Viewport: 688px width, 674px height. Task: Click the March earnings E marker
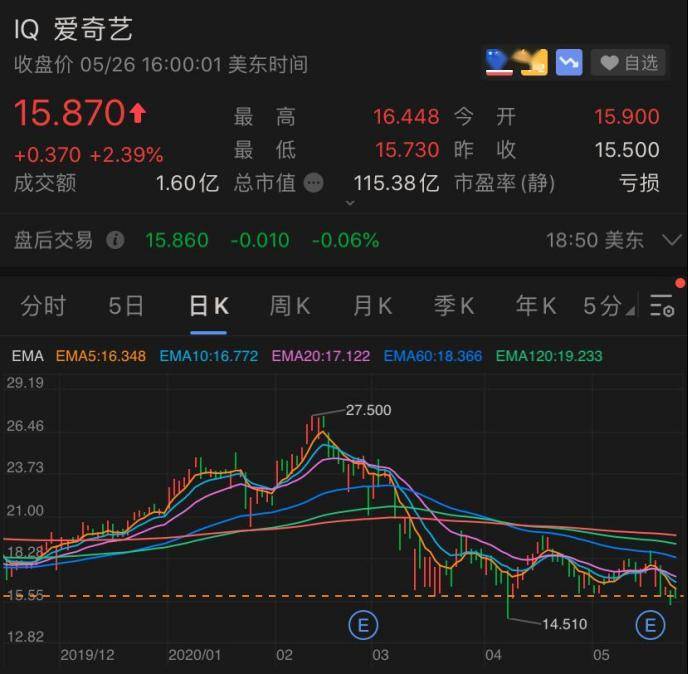pos(362,626)
